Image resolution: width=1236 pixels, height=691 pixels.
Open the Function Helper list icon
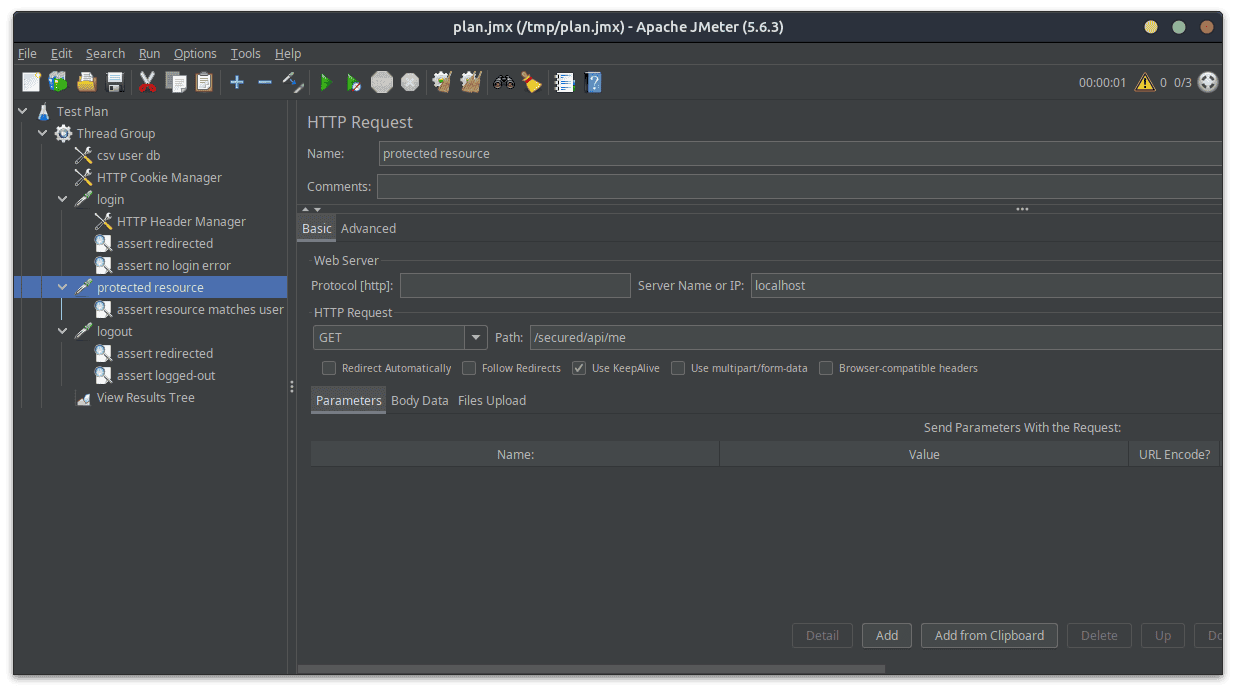[x=565, y=83]
